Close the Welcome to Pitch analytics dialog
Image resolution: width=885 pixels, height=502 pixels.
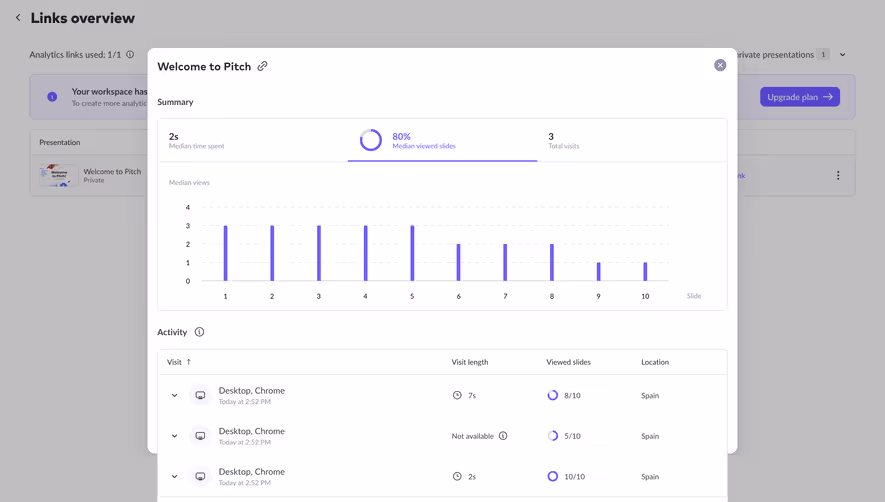tap(720, 65)
